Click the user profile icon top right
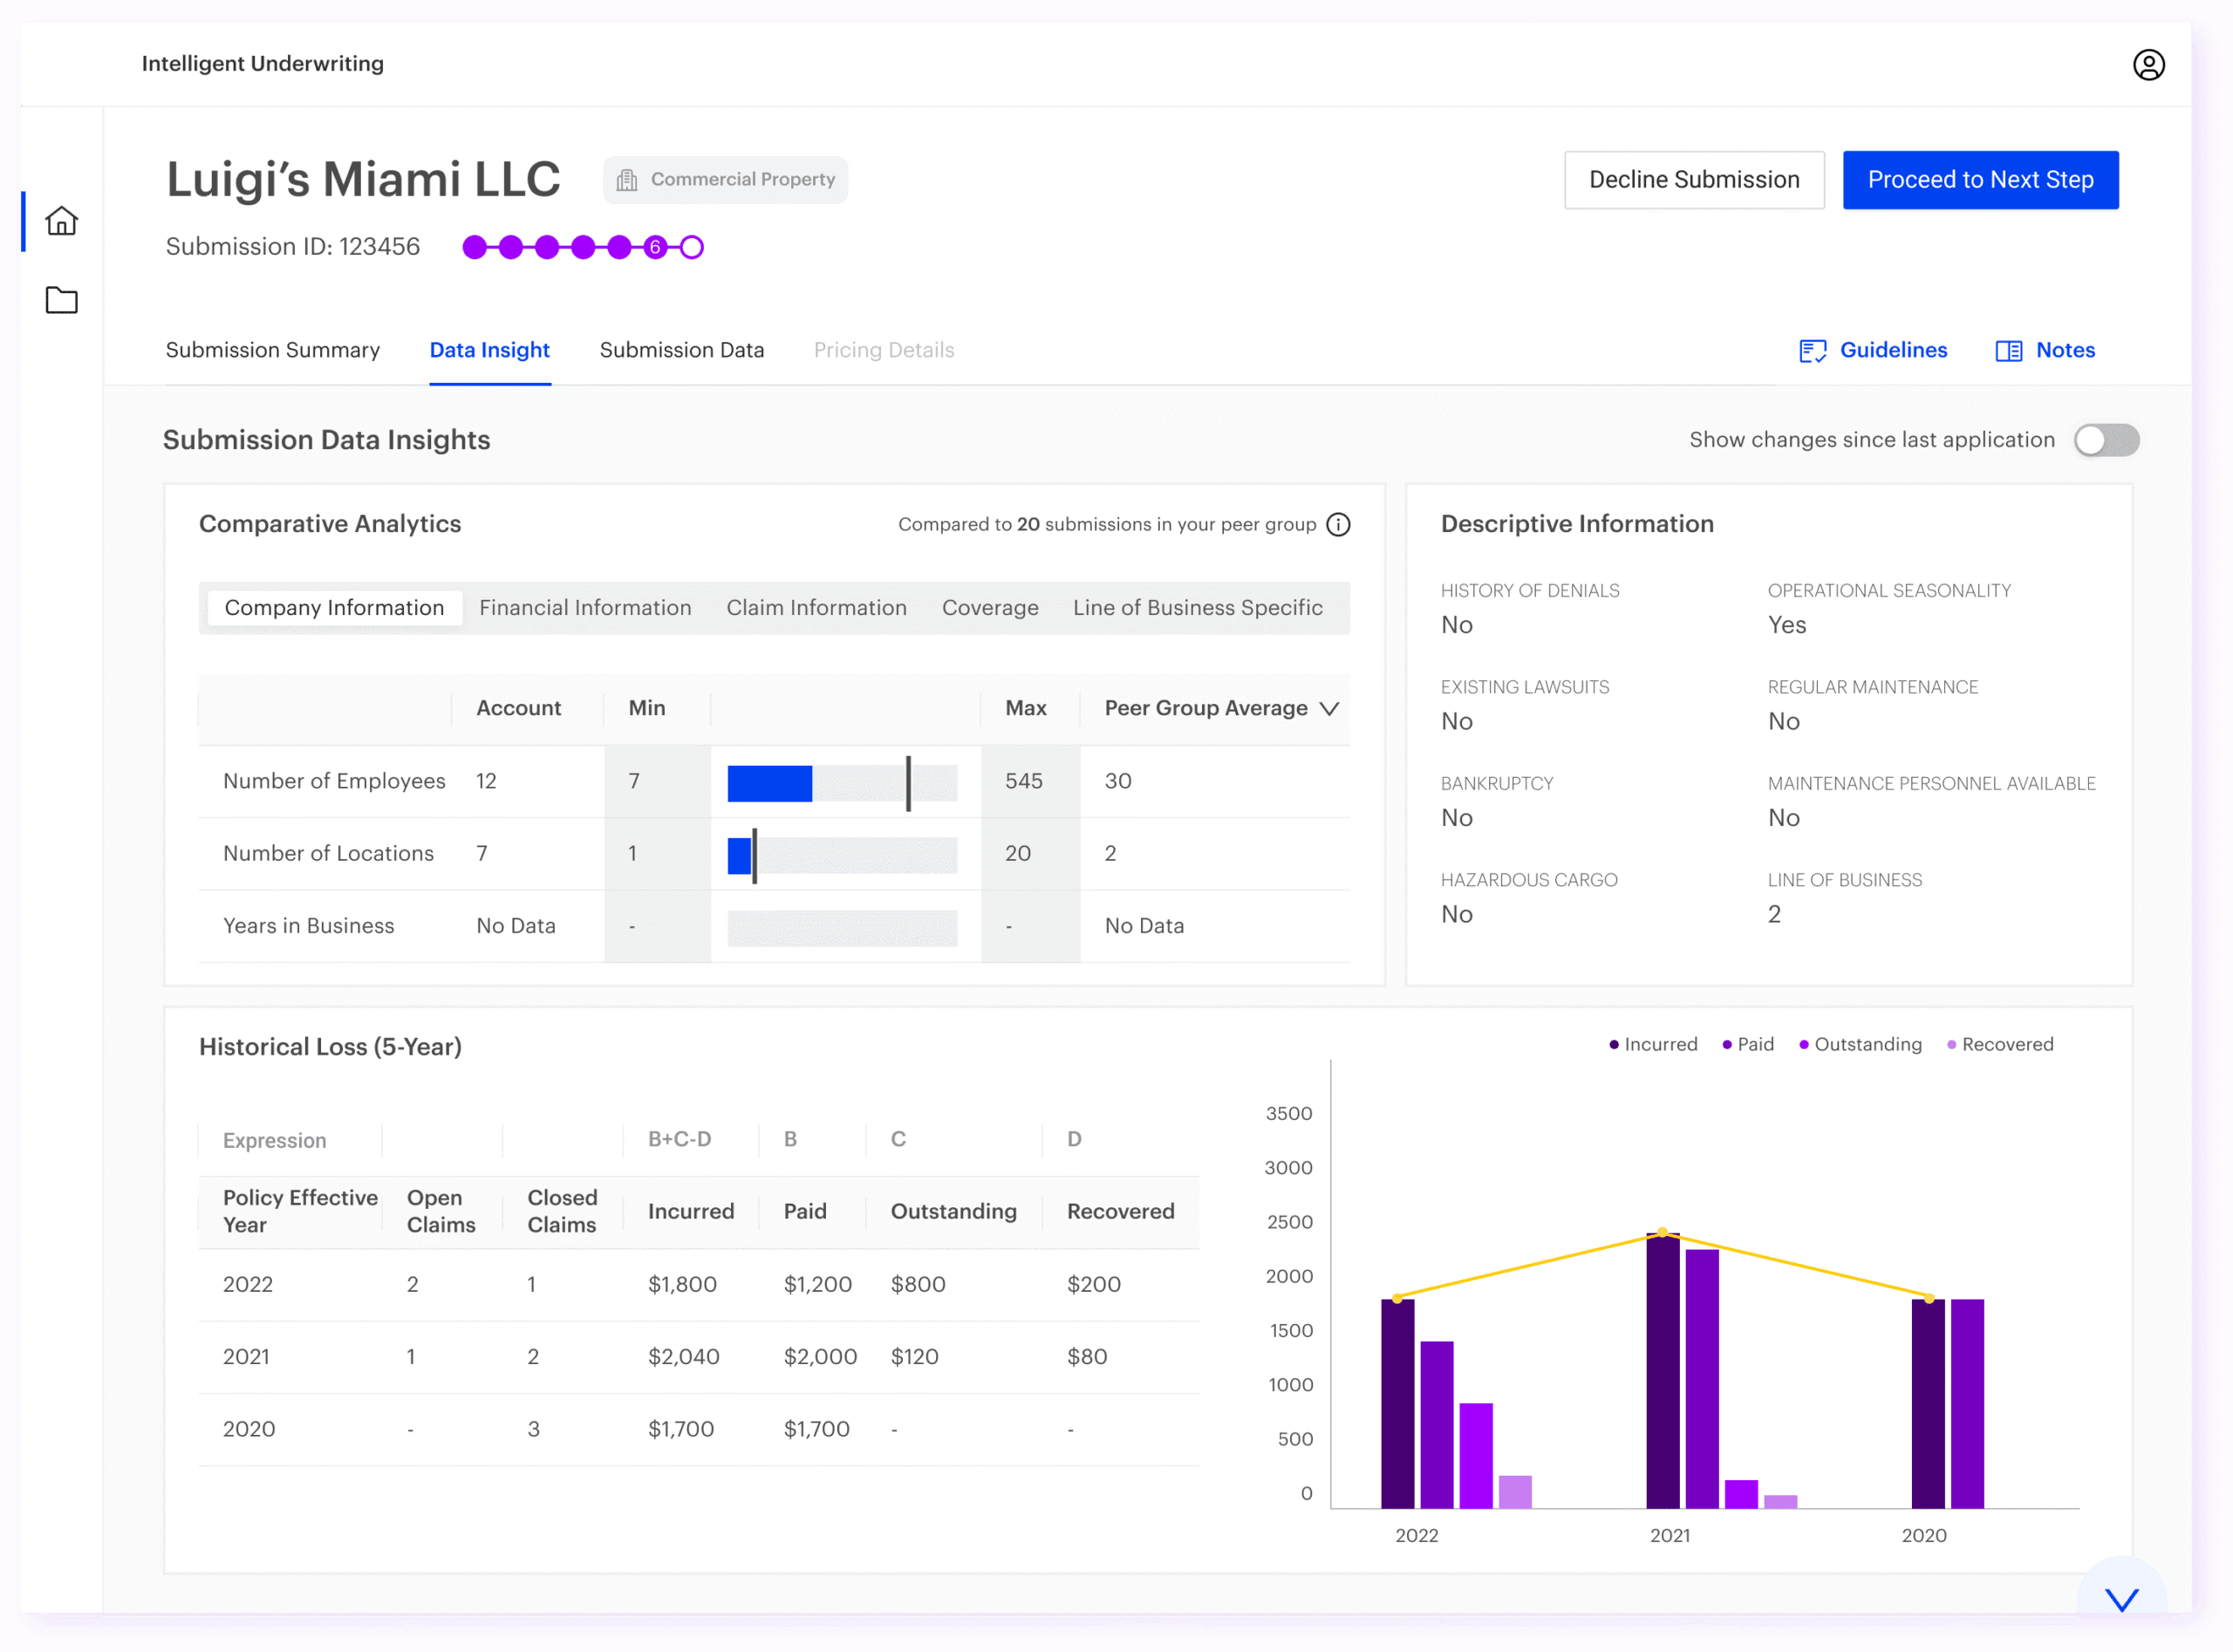The image size is (2233, 1652). click(2149, 64)
